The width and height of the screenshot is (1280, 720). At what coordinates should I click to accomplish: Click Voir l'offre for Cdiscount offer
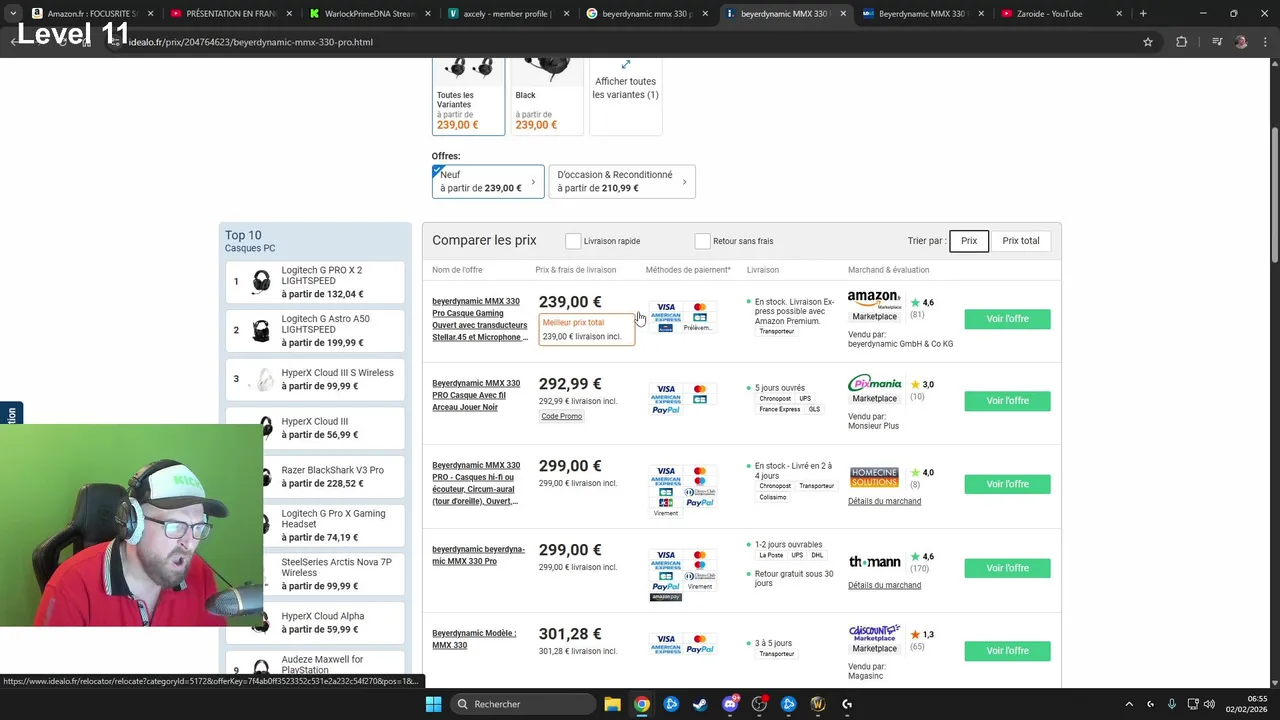1007,651
